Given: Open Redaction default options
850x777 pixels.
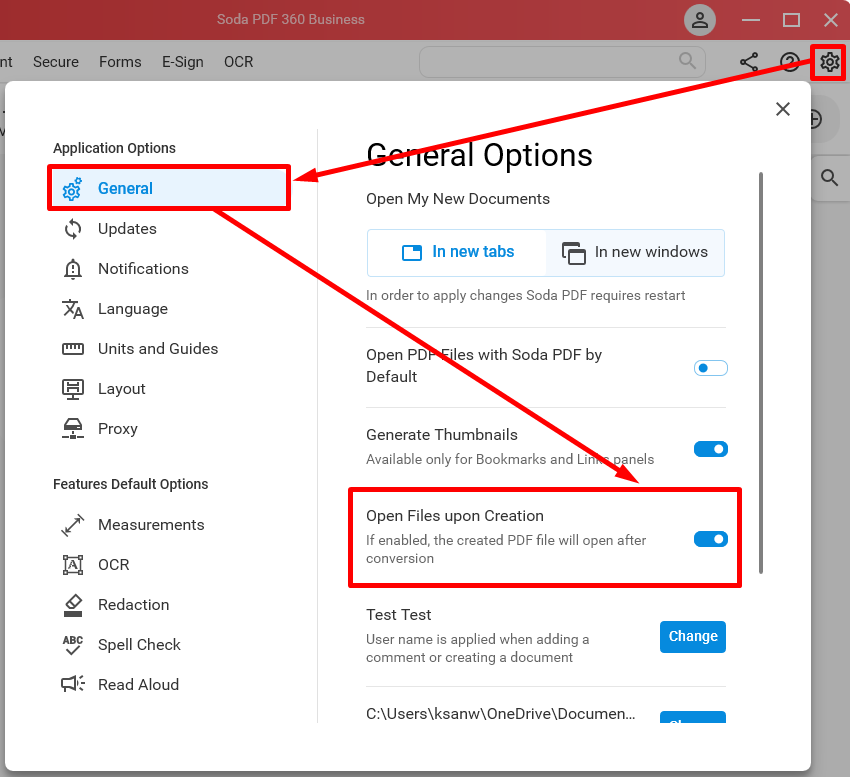Looking at the screenshot, I should click(x=133, y=605).
